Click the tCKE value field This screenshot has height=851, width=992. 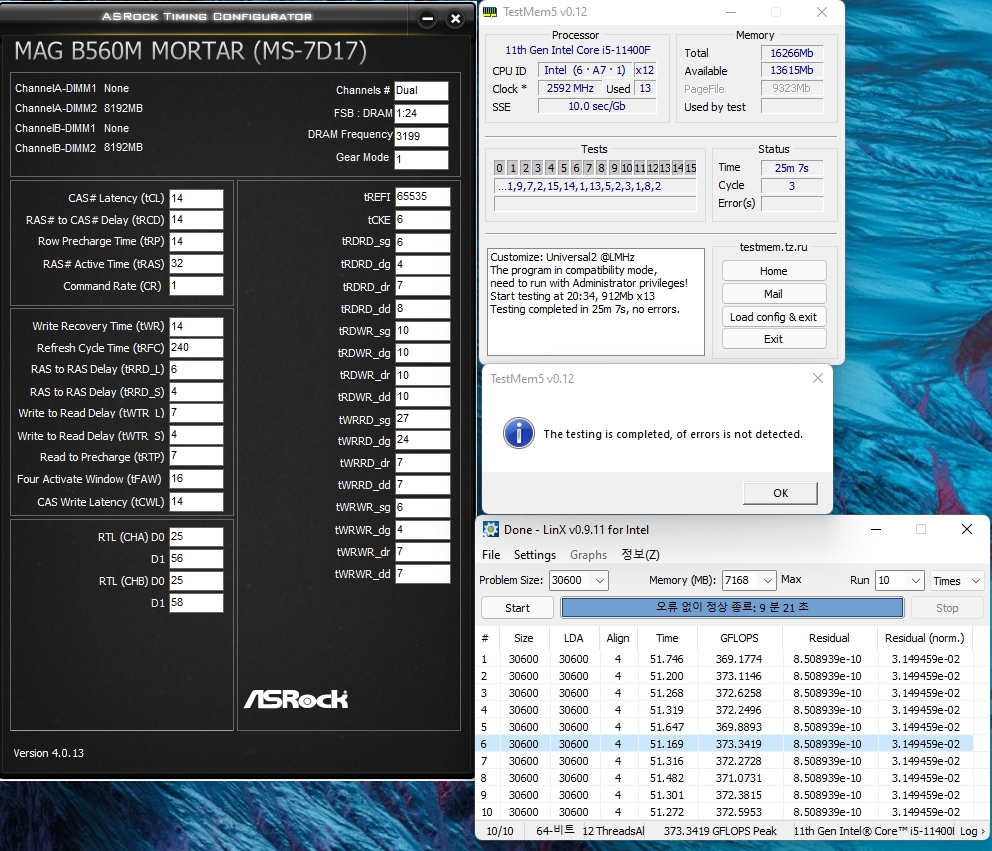click(x=423, y=220)
